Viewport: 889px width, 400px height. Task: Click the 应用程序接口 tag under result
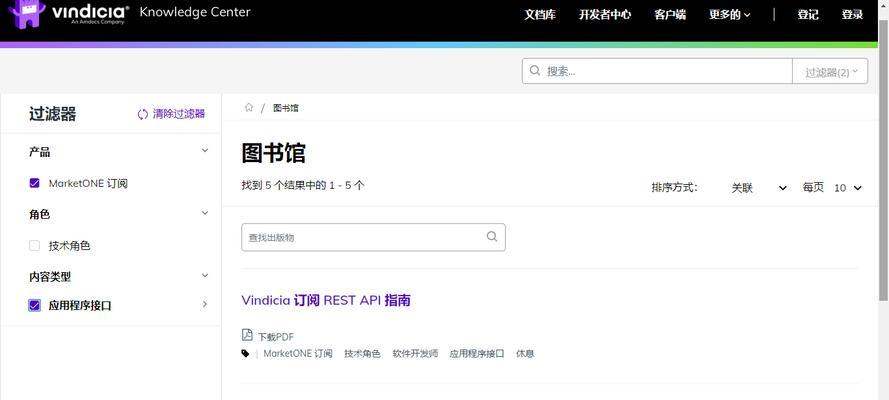pos(477,354)
